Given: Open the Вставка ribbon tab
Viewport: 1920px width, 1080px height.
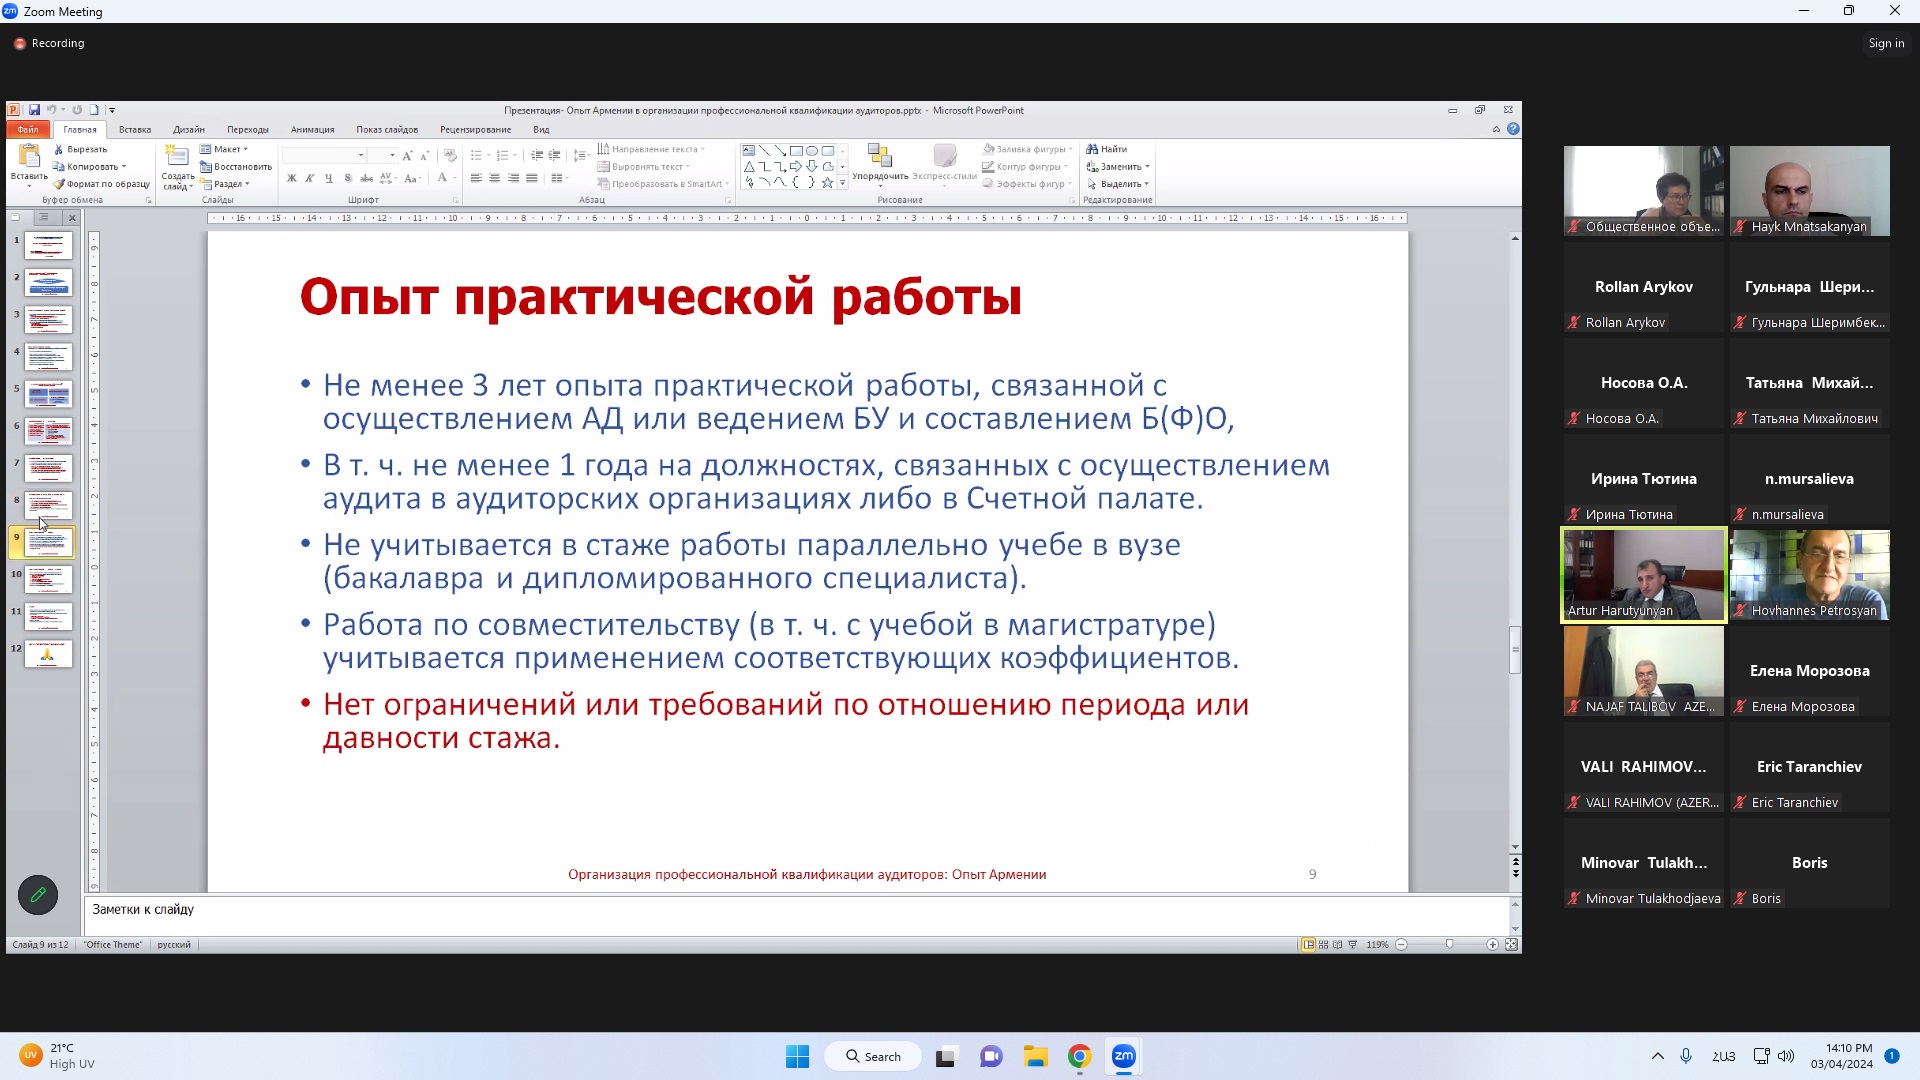Looking at the screenshot, I should [135, 130].
